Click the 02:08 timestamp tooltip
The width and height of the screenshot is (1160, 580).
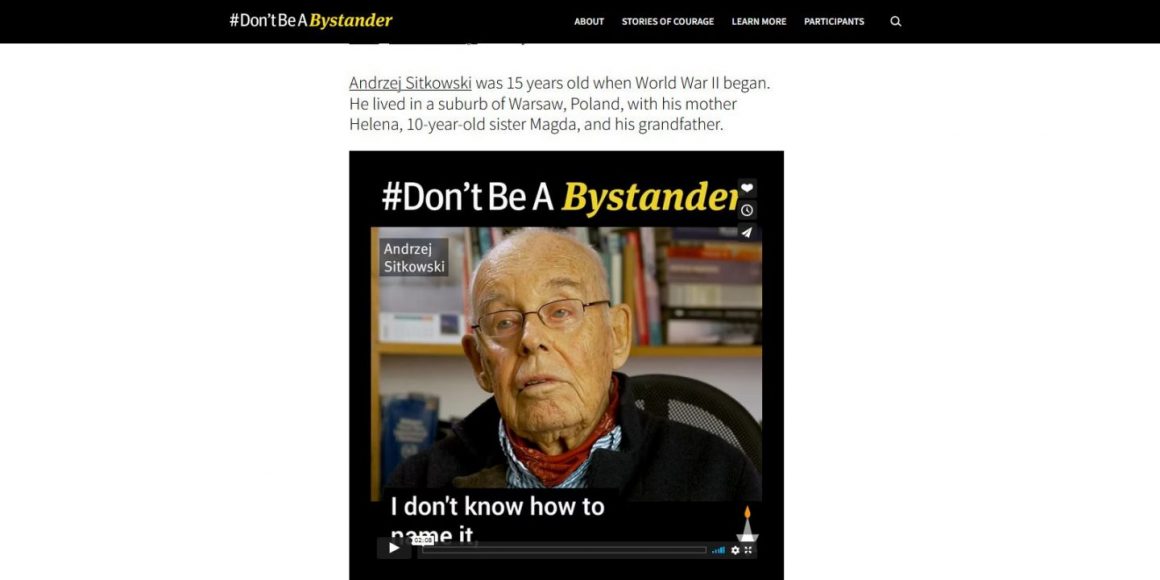click(x=423, y=541)
